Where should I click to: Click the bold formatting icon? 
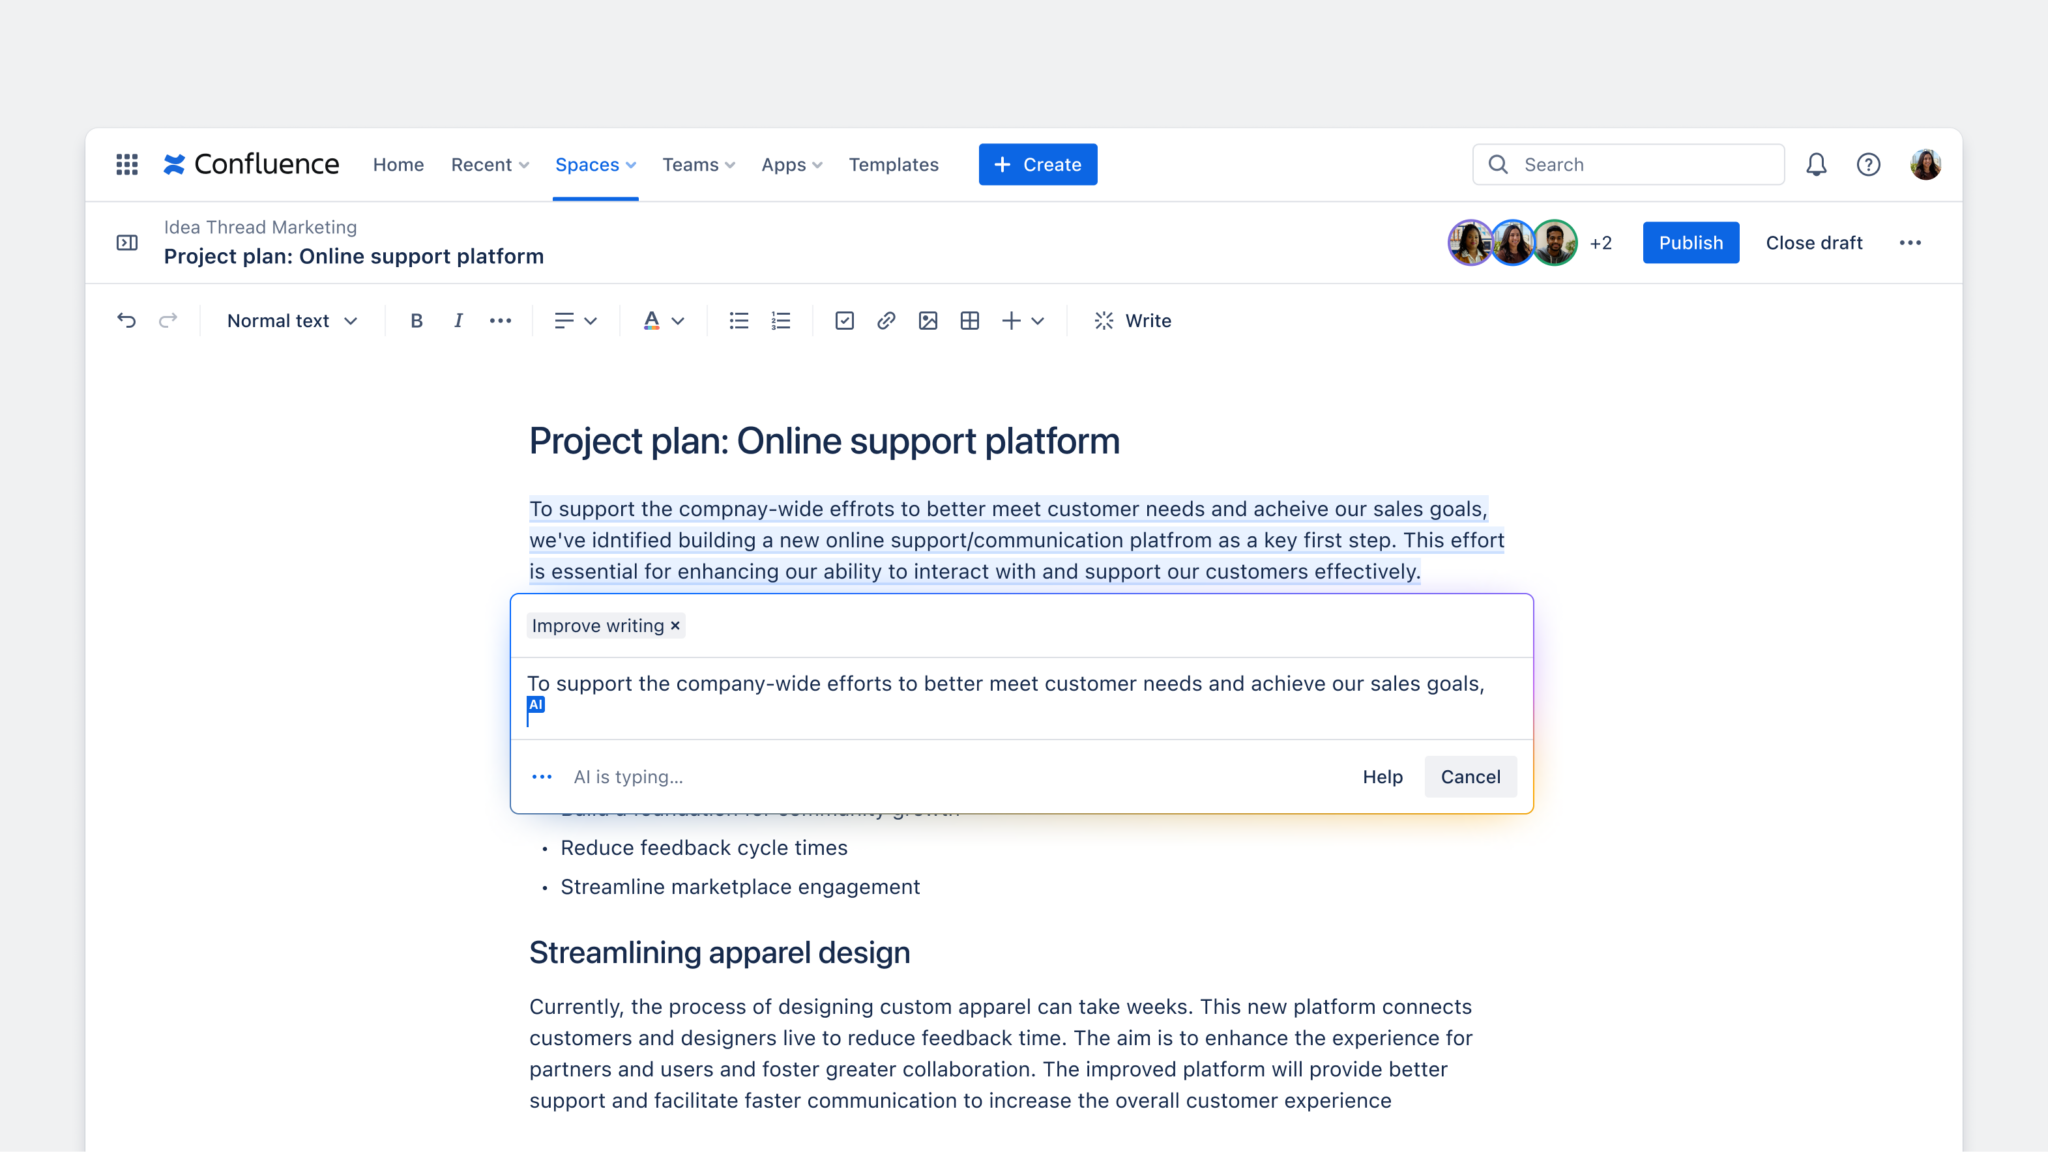pos(416,321)
